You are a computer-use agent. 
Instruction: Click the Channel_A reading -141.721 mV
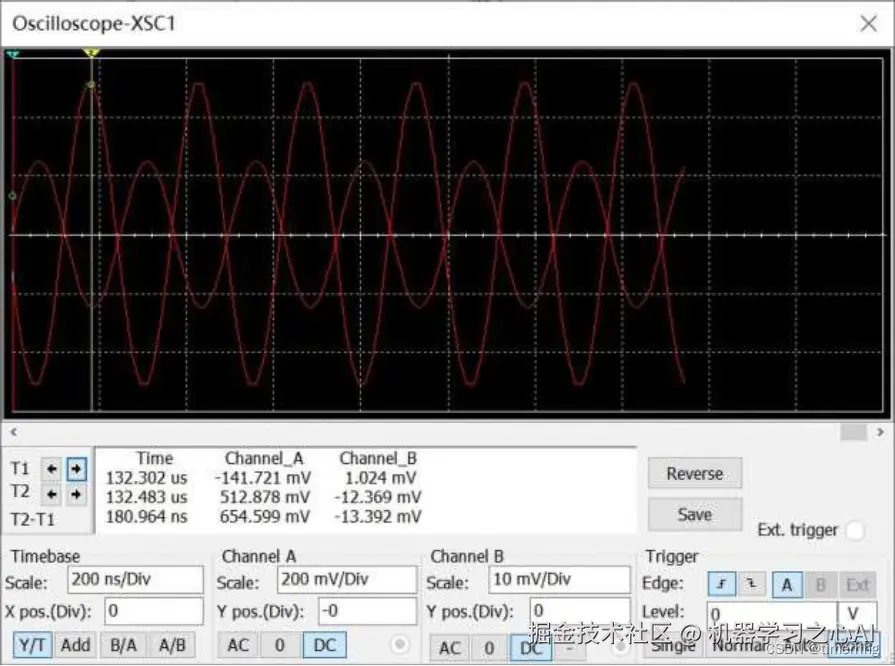tap(263, 478)
